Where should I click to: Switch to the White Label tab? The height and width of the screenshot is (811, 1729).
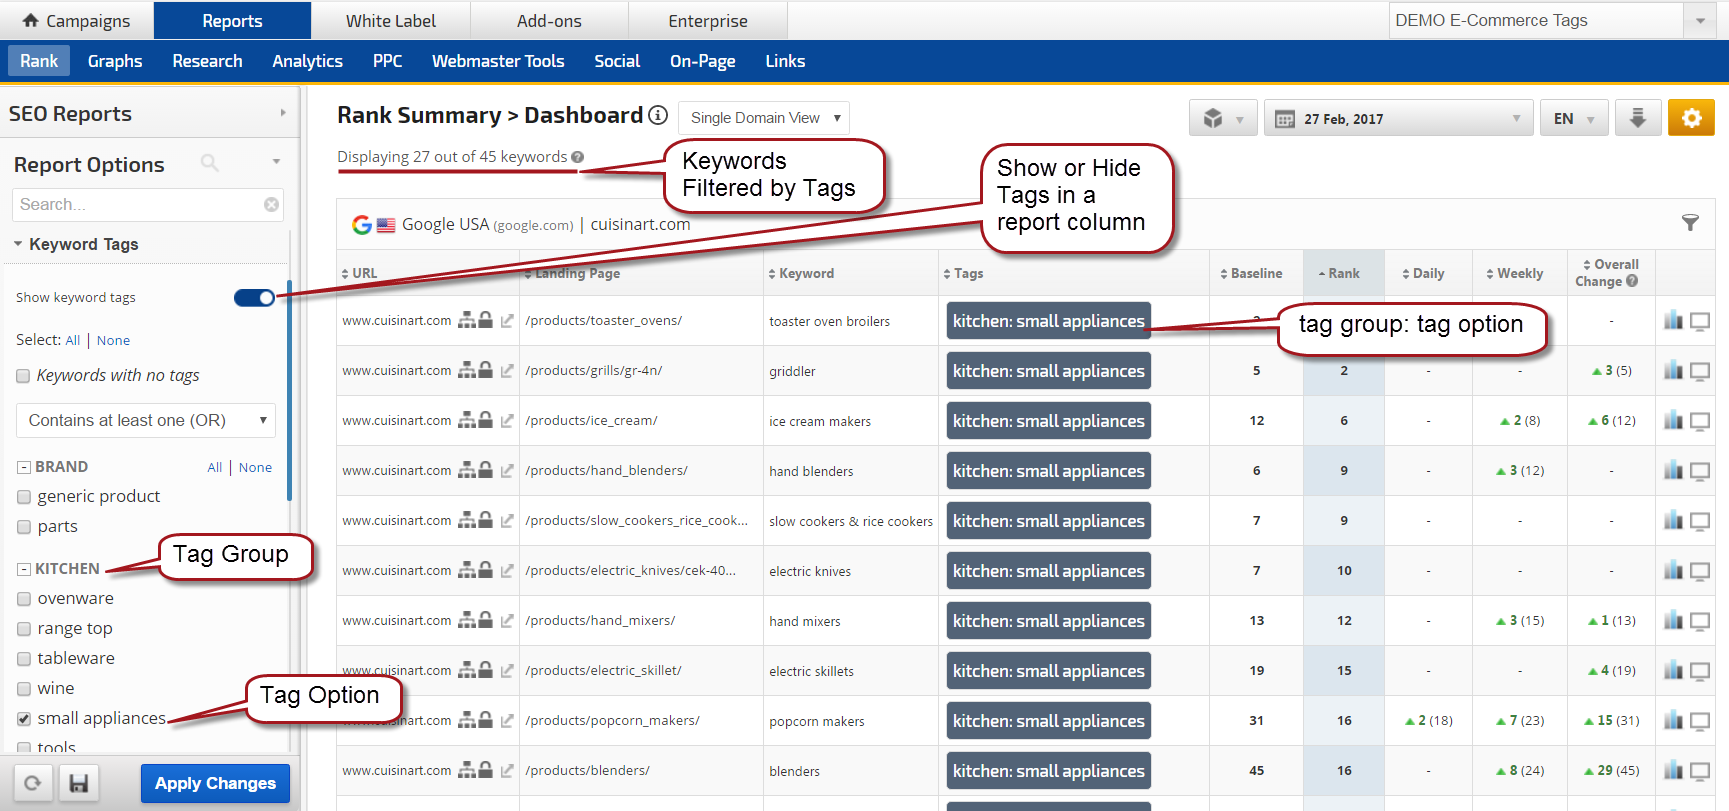pyautogui.click(x=390, y=21)
